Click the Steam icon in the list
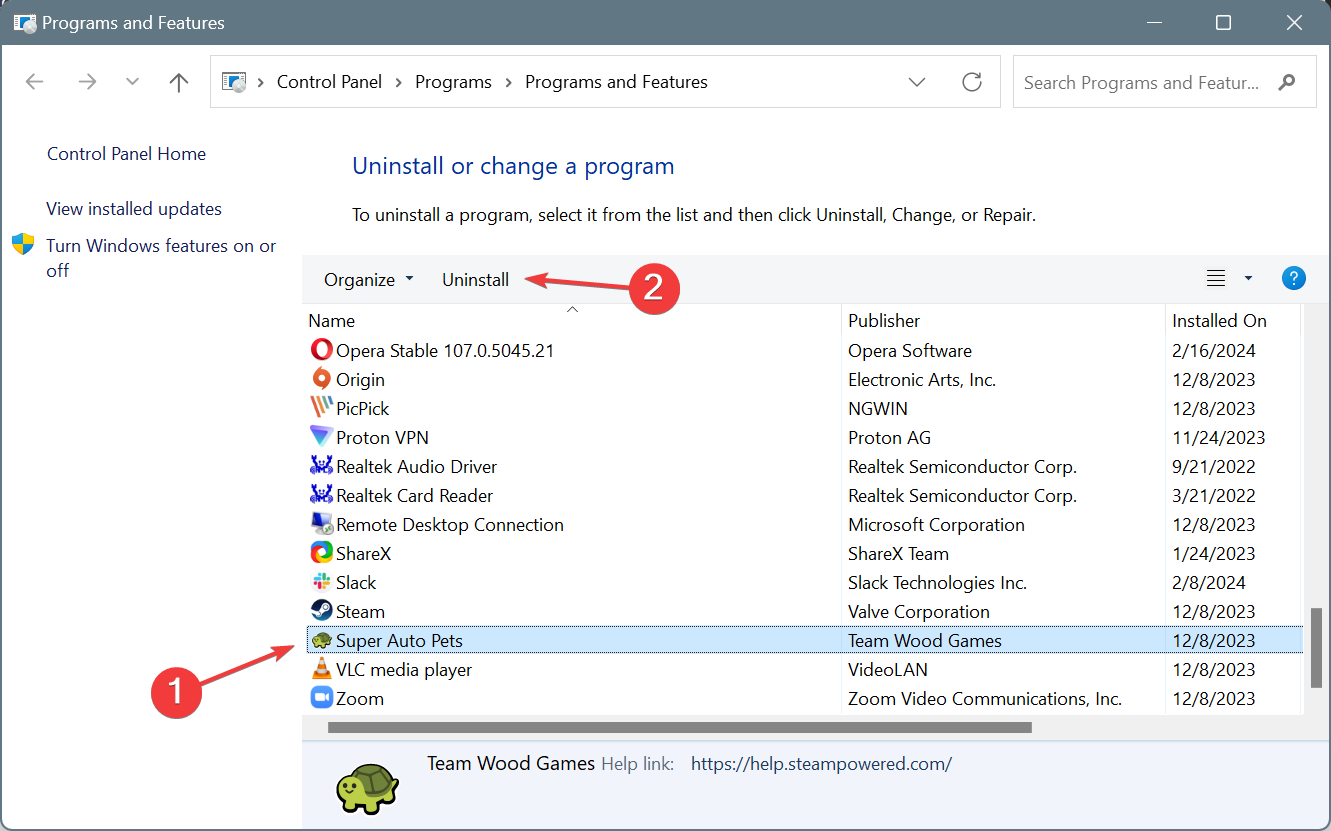The width and height of the screenshot is (1331, 831). (322, 610)
